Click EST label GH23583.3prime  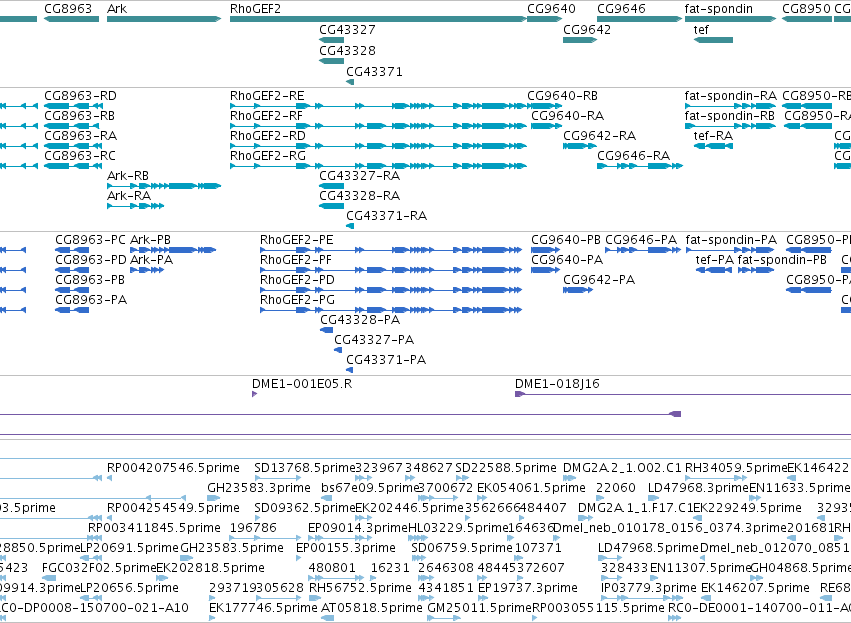[x=259, y=488]
